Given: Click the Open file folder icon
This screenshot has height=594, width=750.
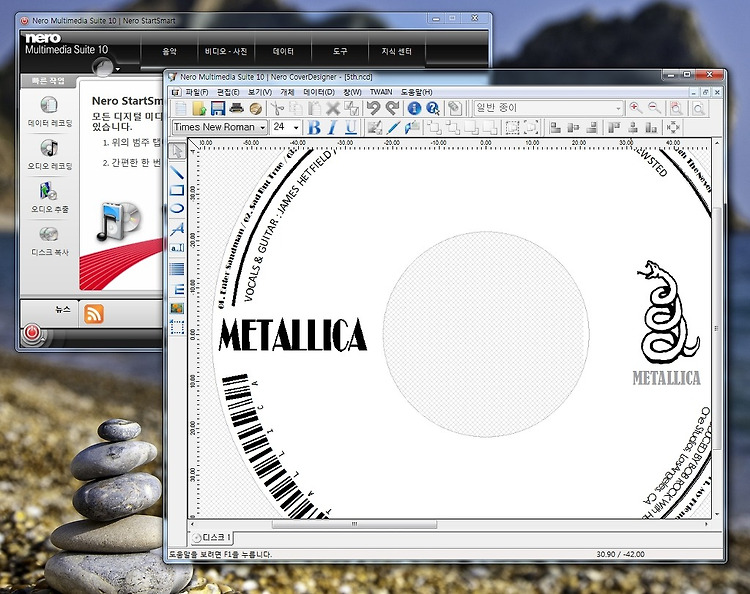Looking at the screenshot, I should pyautogui.click(x=199, y=108).
